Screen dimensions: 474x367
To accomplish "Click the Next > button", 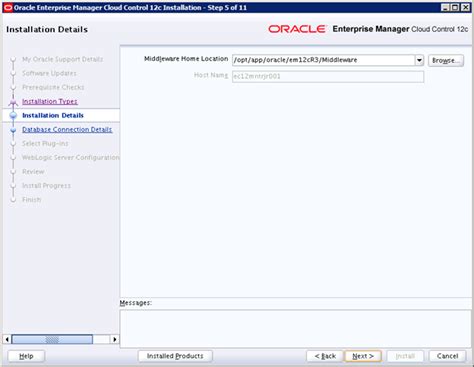I will [x=363, y=356].
